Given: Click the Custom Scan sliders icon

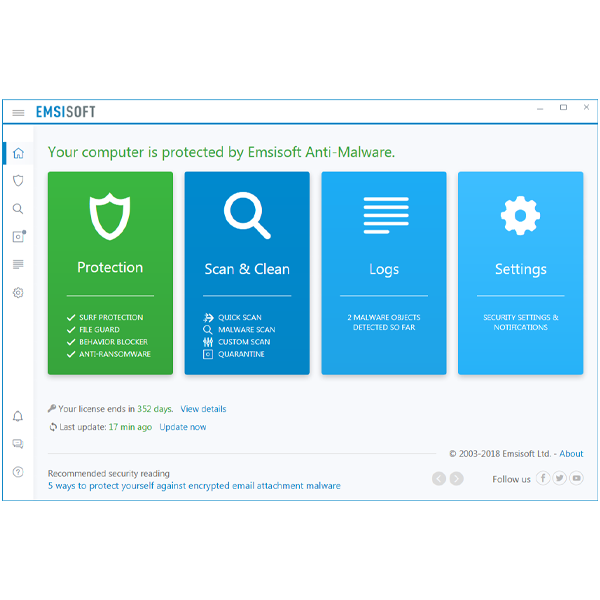Looking at the screenshot, I should (x=208, y=342).
